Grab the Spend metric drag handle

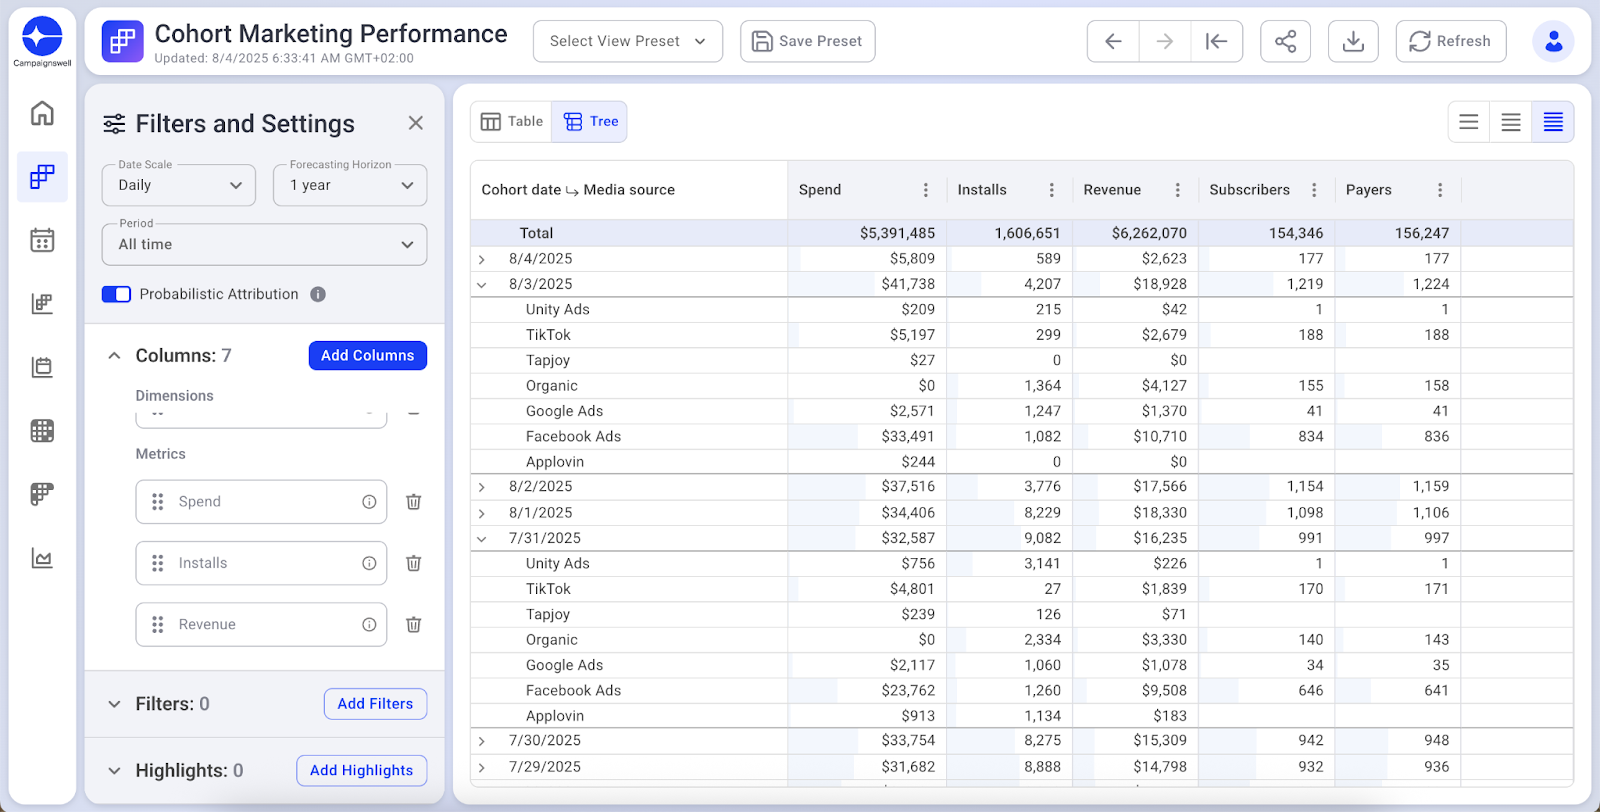point(157,502)
